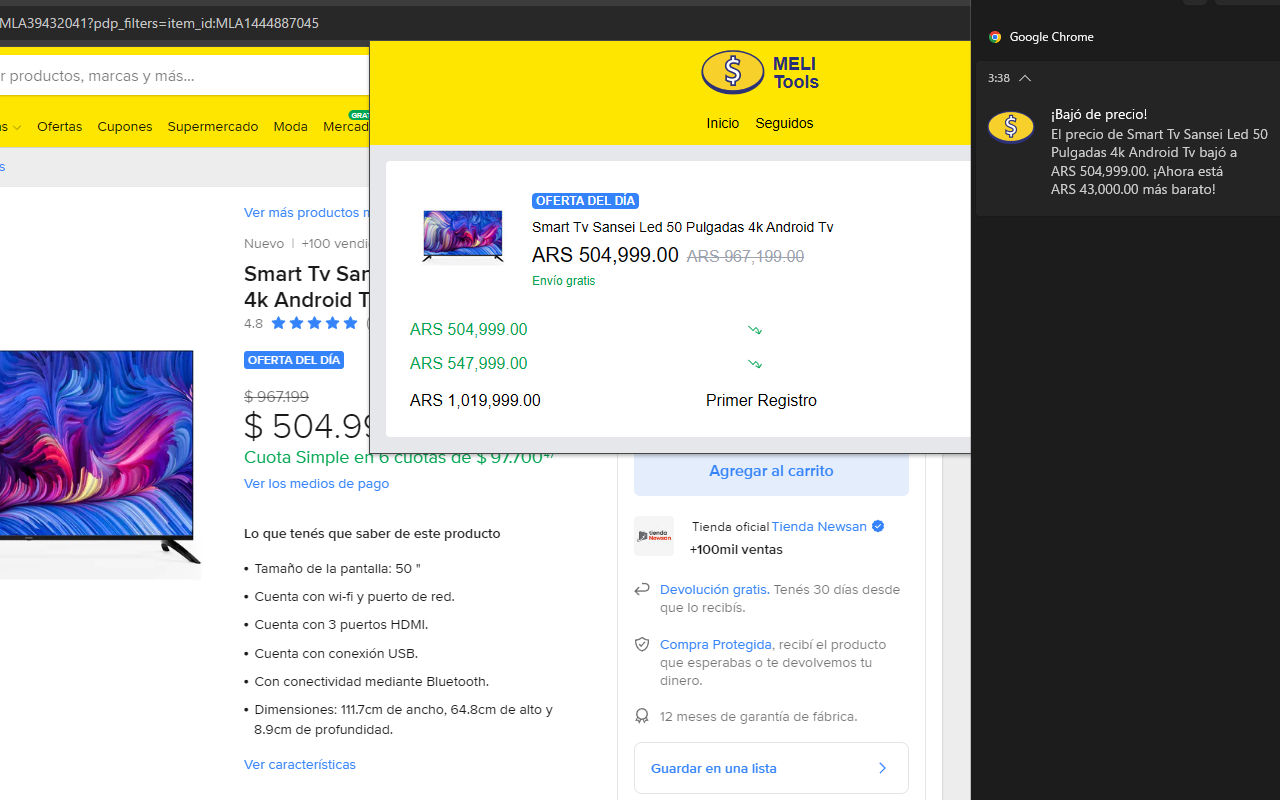
Task: Click OFERTA DEL DÍA badge in the popup
Action: pyautogui.click(x=585, y=201)
